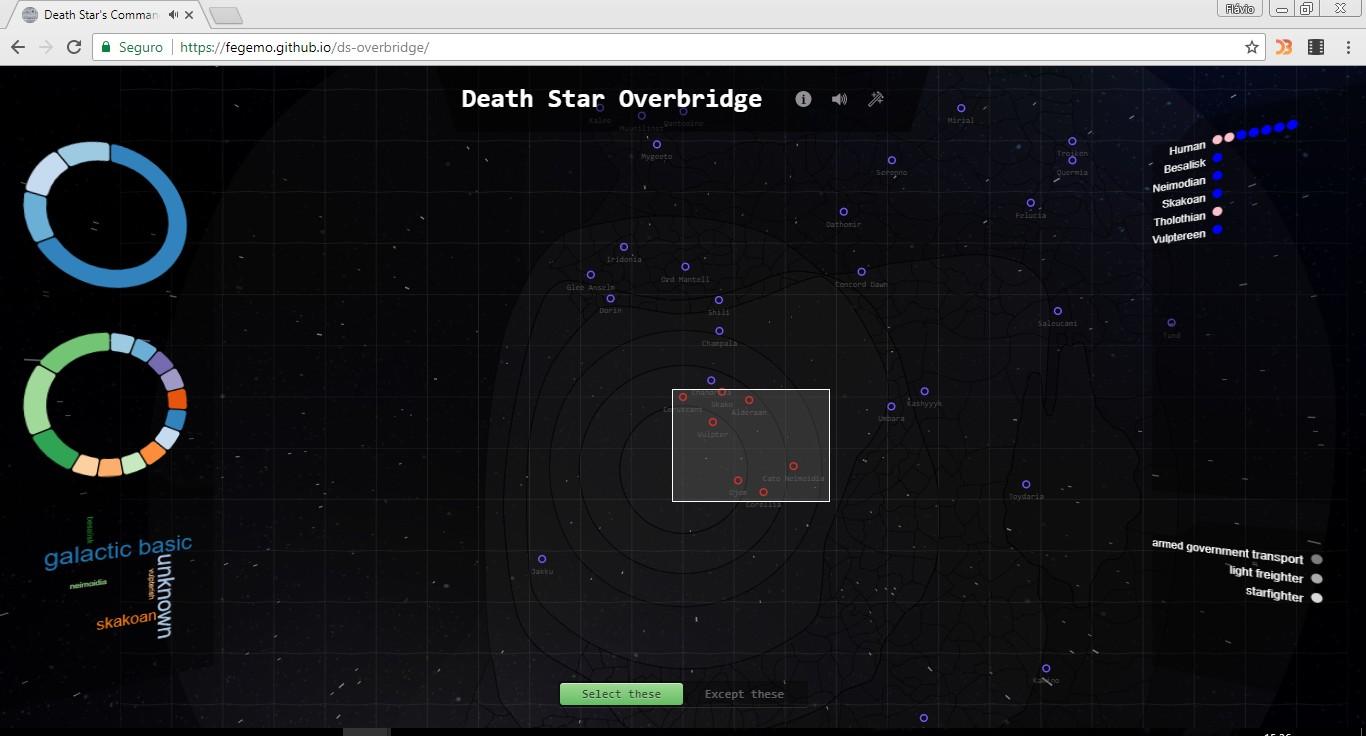Open the Flávio profile switcher
1366x736 pixels.
[1240, 9]
